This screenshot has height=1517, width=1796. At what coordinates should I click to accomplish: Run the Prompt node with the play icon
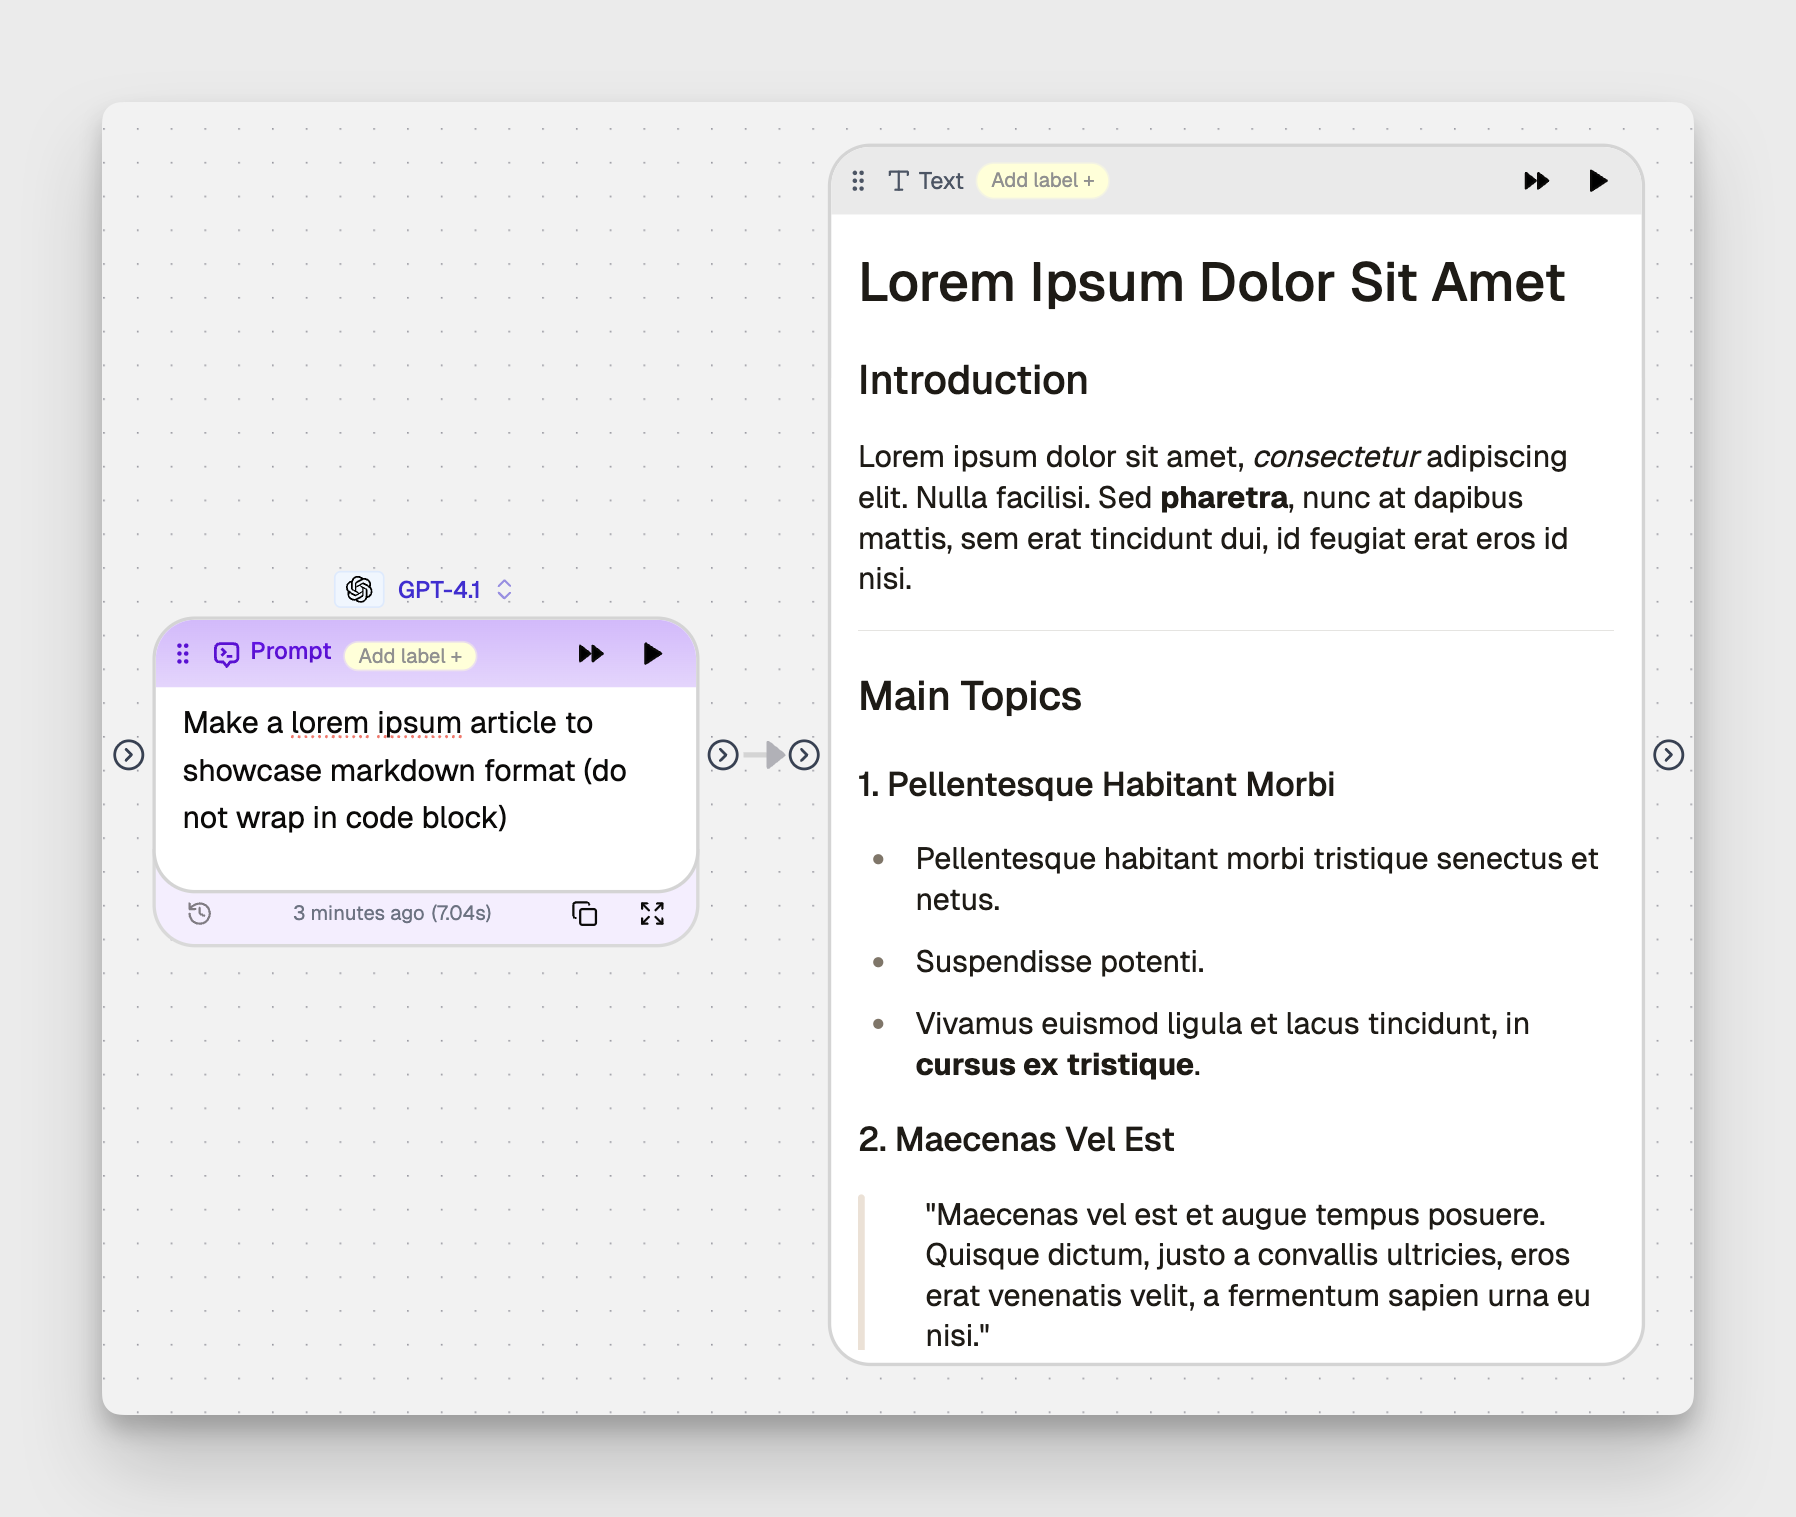(653, 654)
